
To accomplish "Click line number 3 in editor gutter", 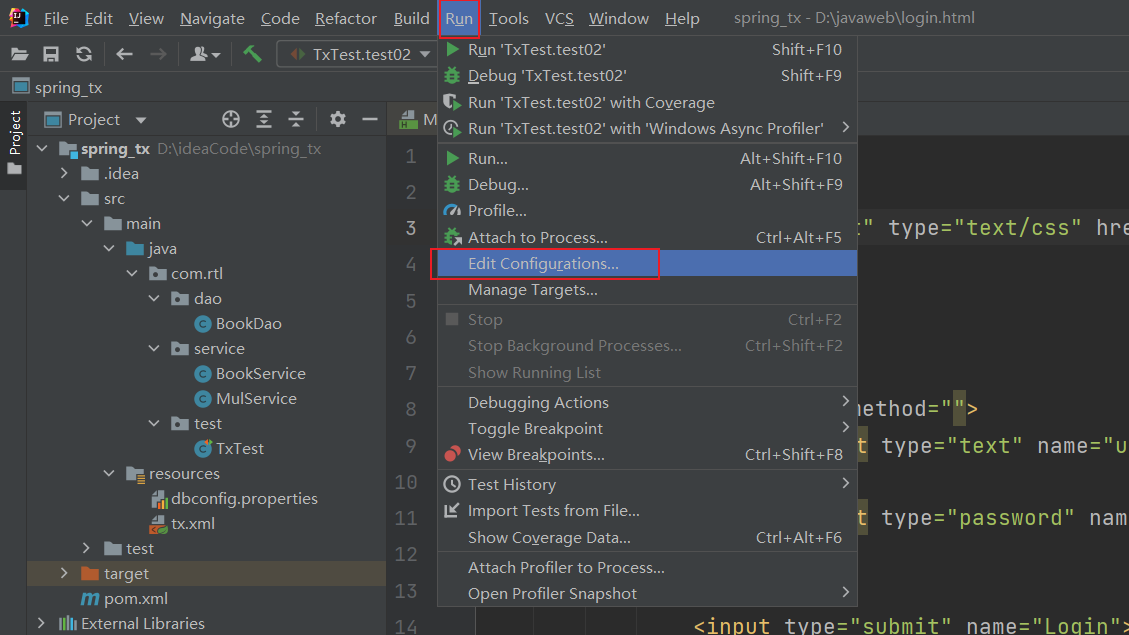I will click(x=410, y=228).
